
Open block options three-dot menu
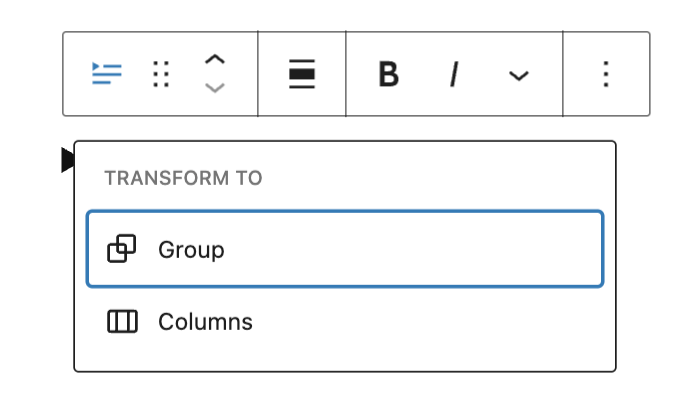tap(606, 74)
